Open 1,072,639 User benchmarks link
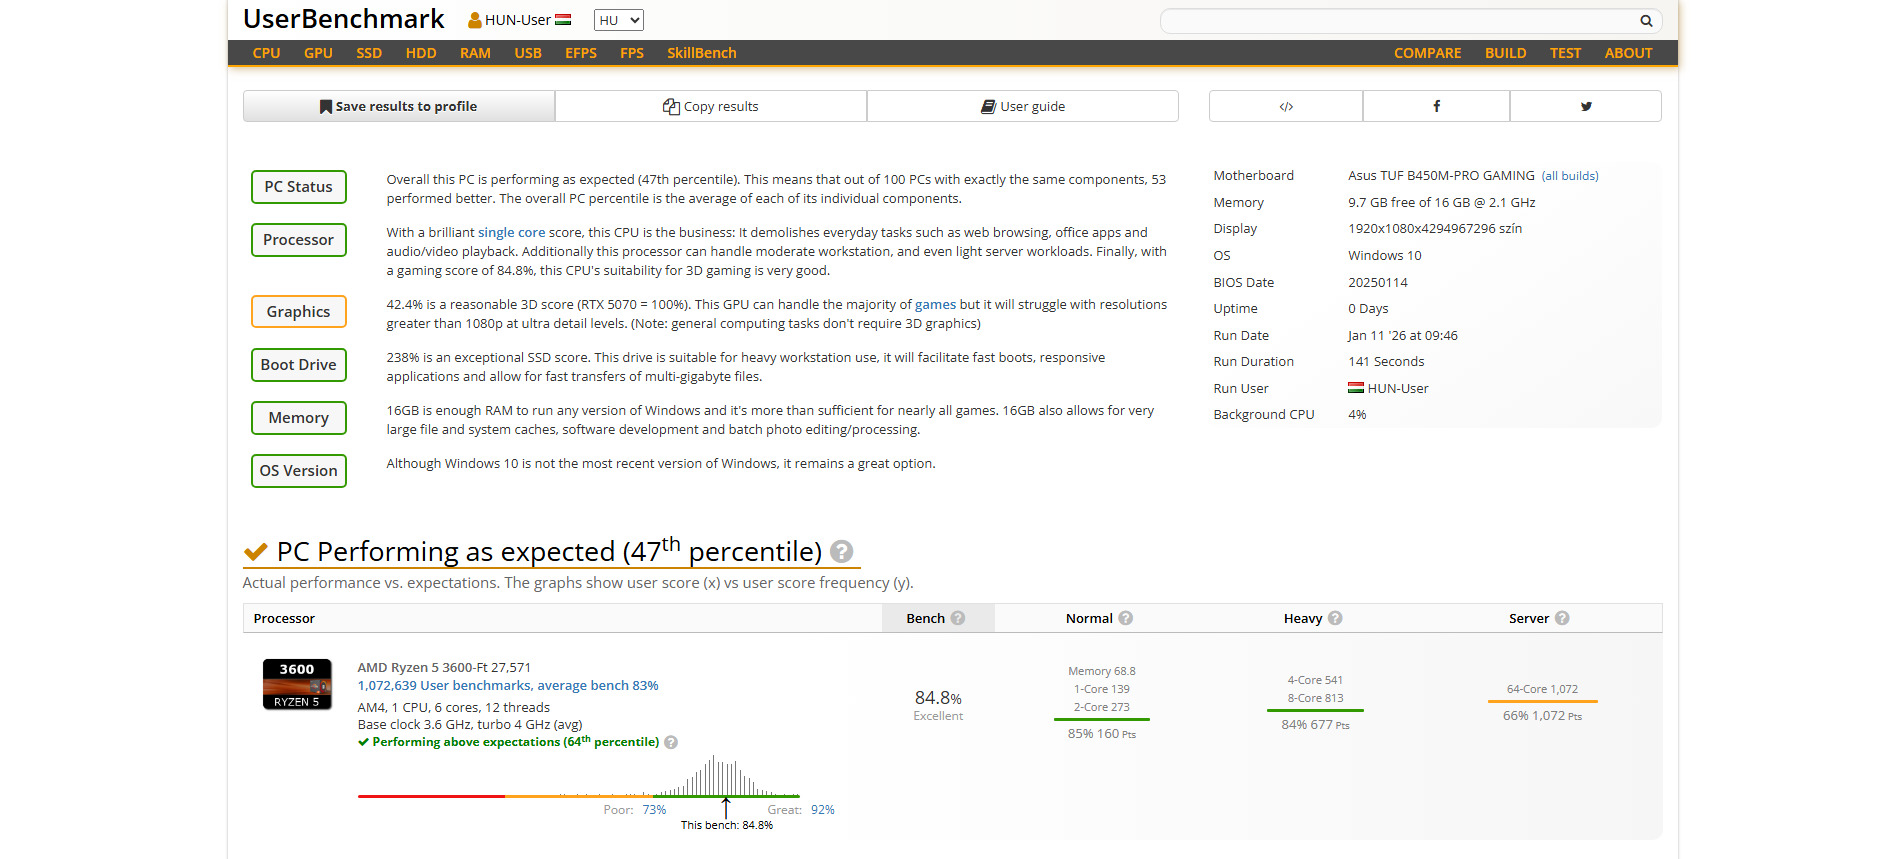Screen dimensions: 1899x859 [x=508, y=685]
